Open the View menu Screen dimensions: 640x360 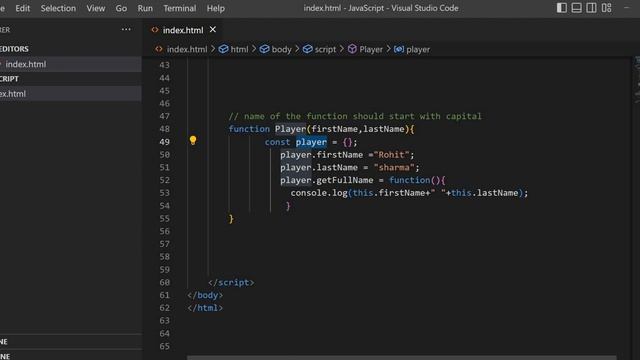point(96,8)
